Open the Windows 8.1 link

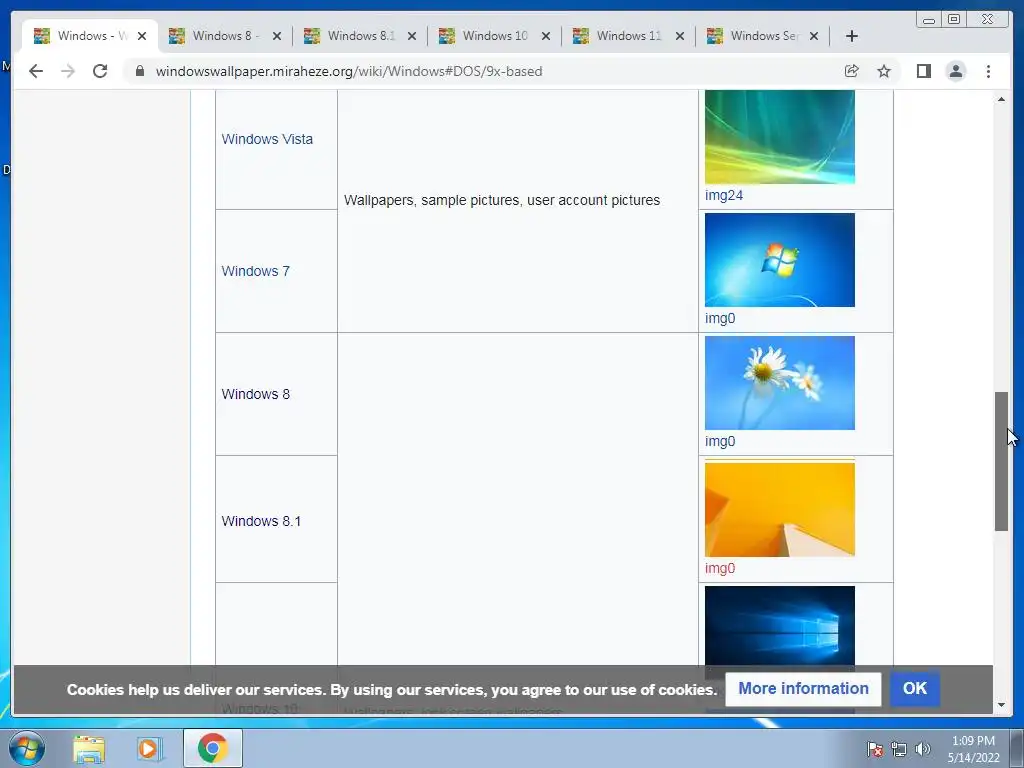click(x=261, y=521)
